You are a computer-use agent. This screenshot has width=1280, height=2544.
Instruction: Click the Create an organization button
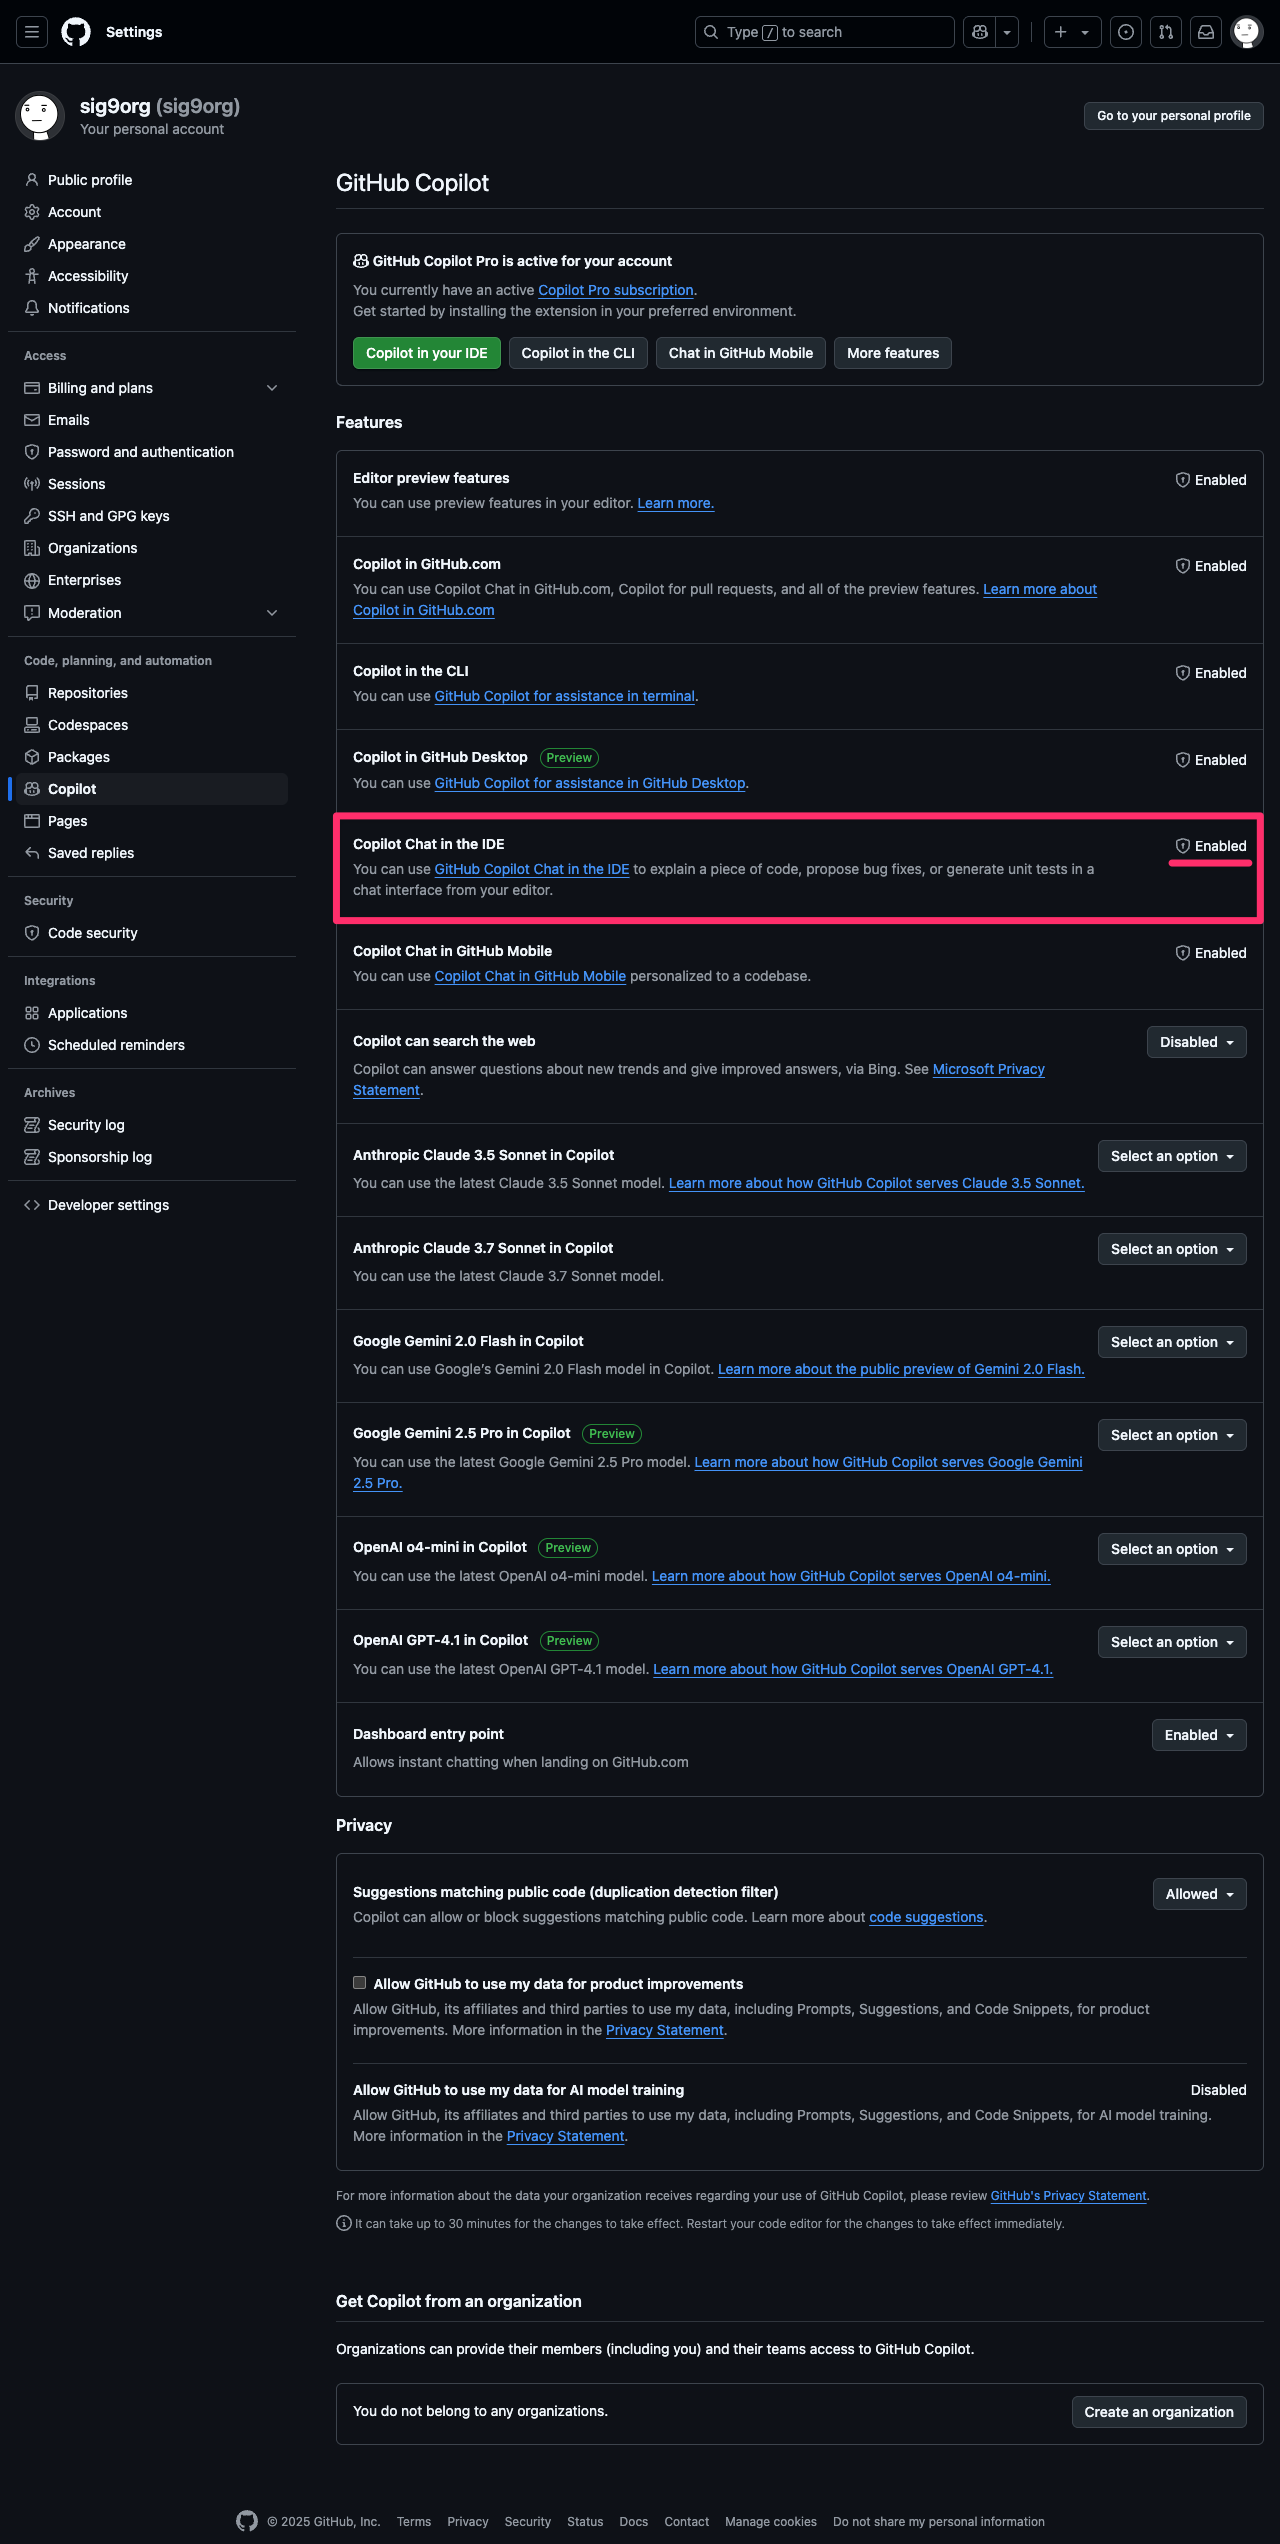(x=1159, y=2412)
